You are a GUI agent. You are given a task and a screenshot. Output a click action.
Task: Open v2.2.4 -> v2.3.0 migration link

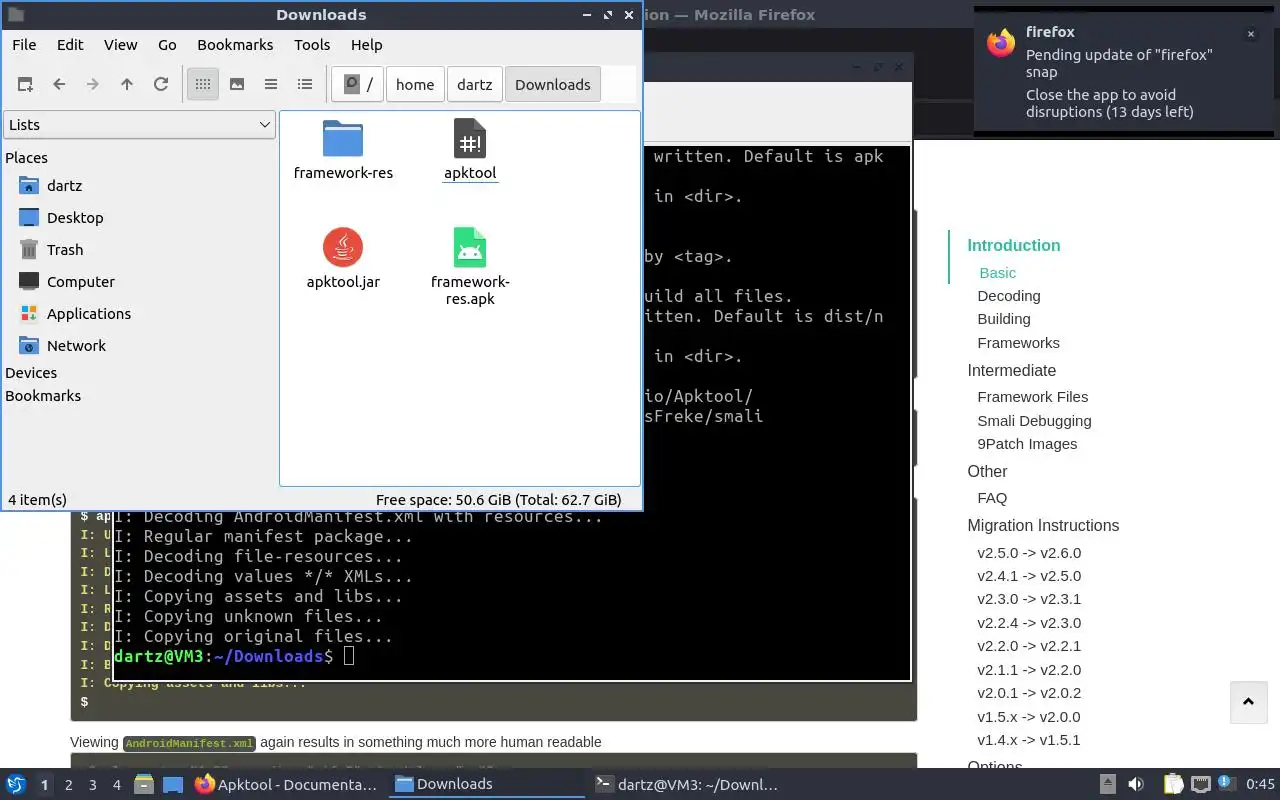tap(1029, 623)
